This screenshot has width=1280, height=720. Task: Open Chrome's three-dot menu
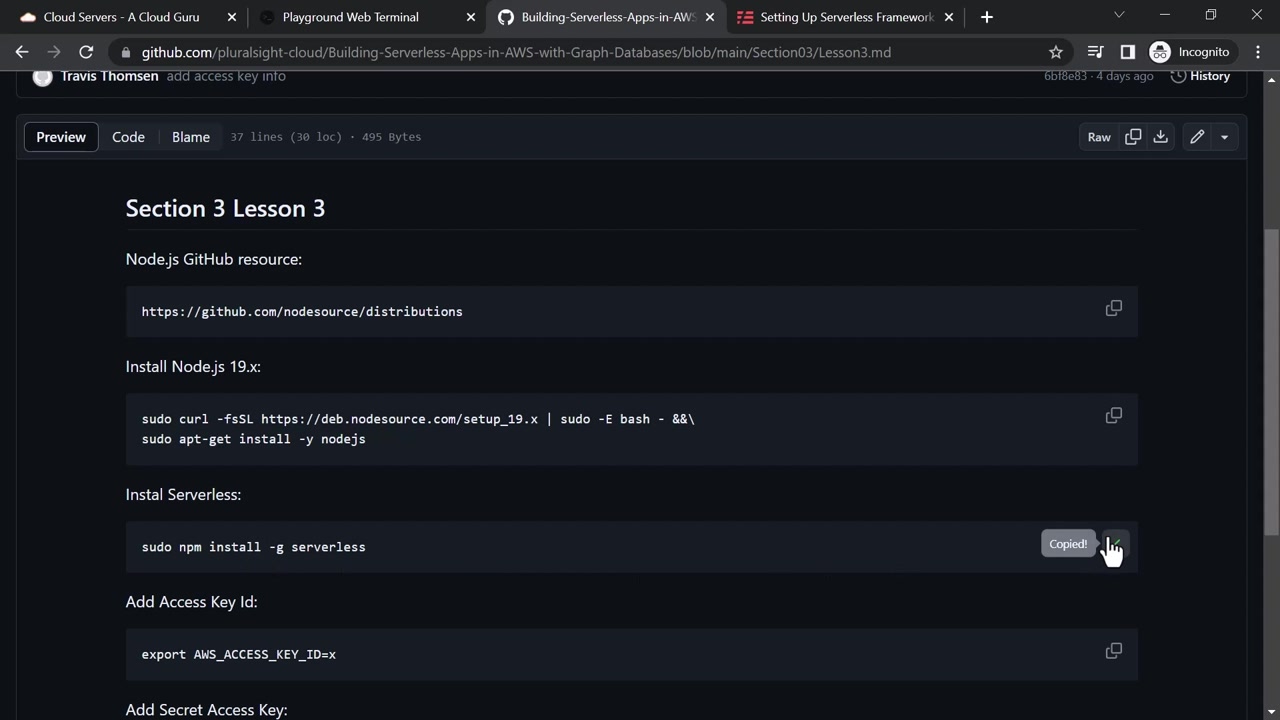[1258, 52]
